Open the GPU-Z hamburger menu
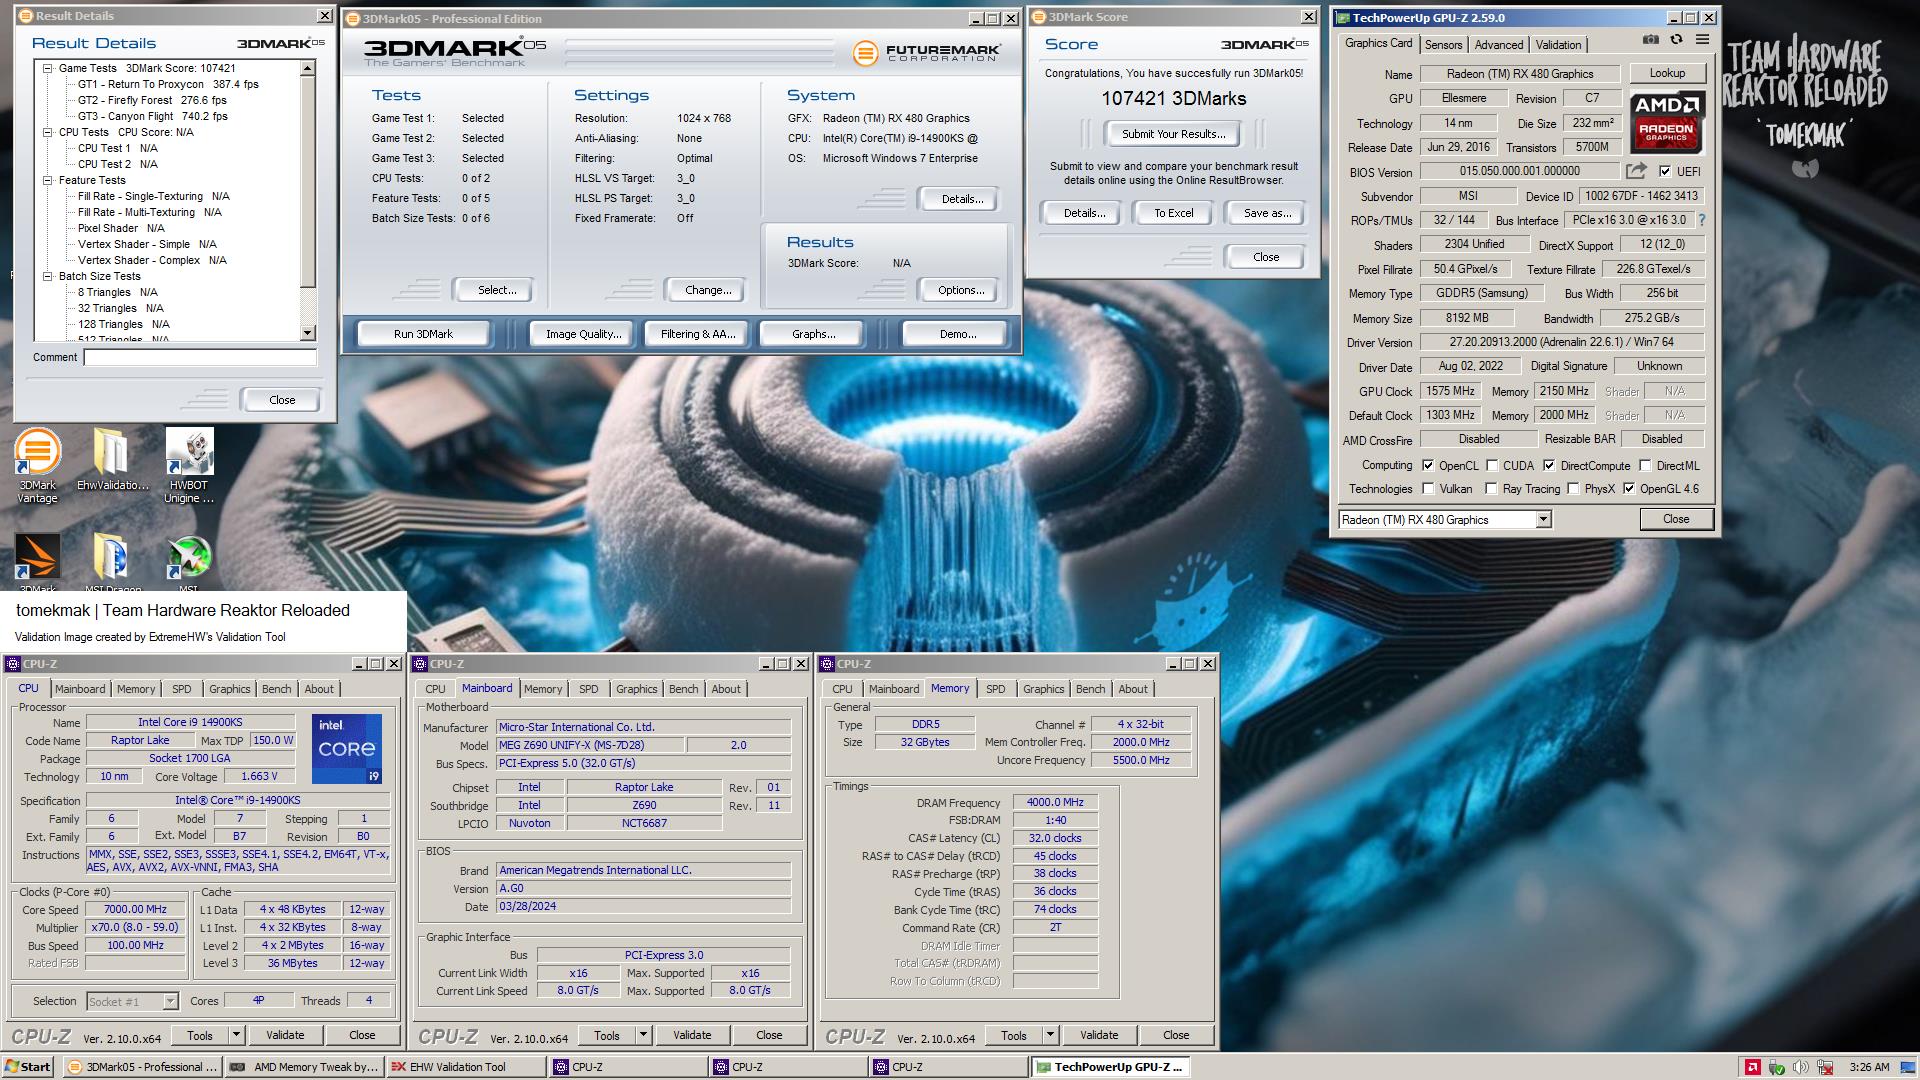1920x1080 pixels. (1702, 39)
